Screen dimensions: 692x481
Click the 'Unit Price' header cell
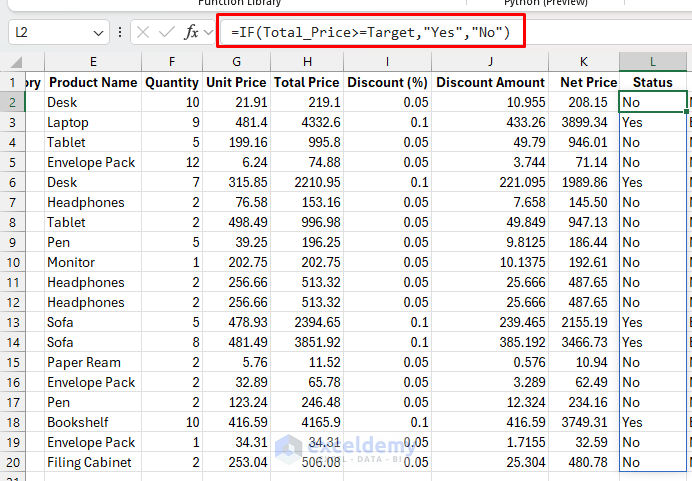click(237, 83)
